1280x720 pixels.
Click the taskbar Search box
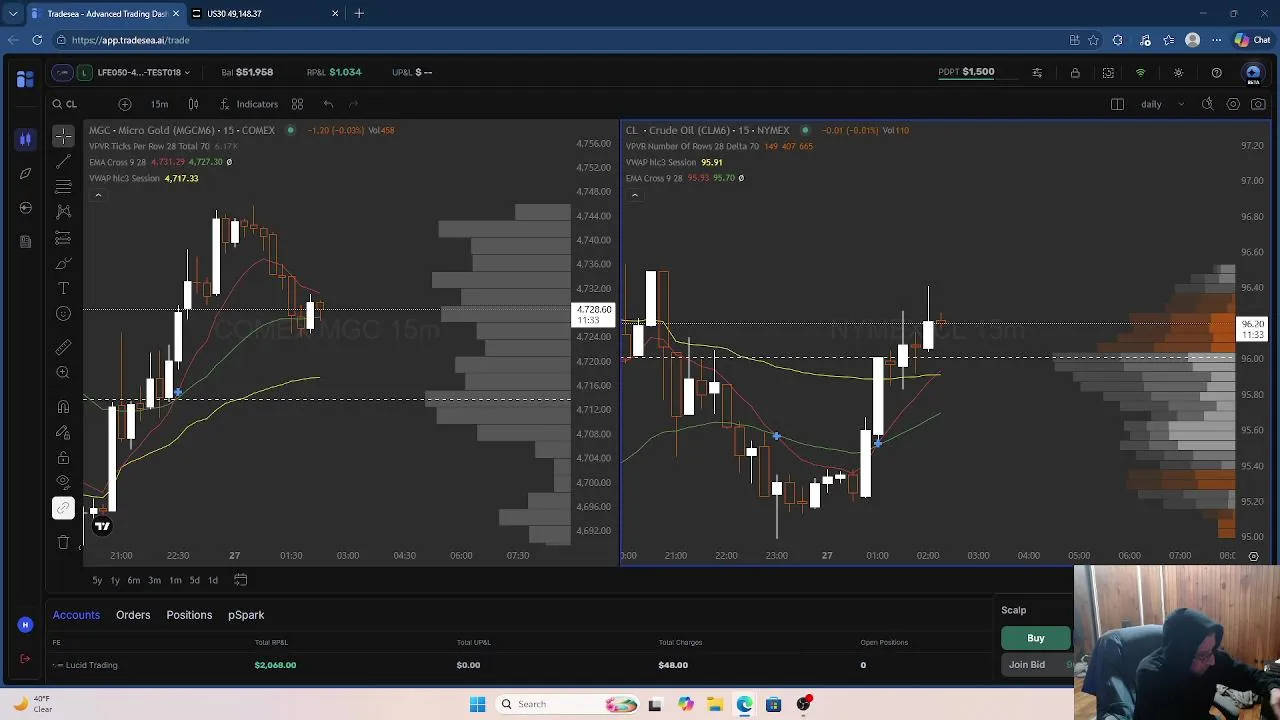pos(568,704)
